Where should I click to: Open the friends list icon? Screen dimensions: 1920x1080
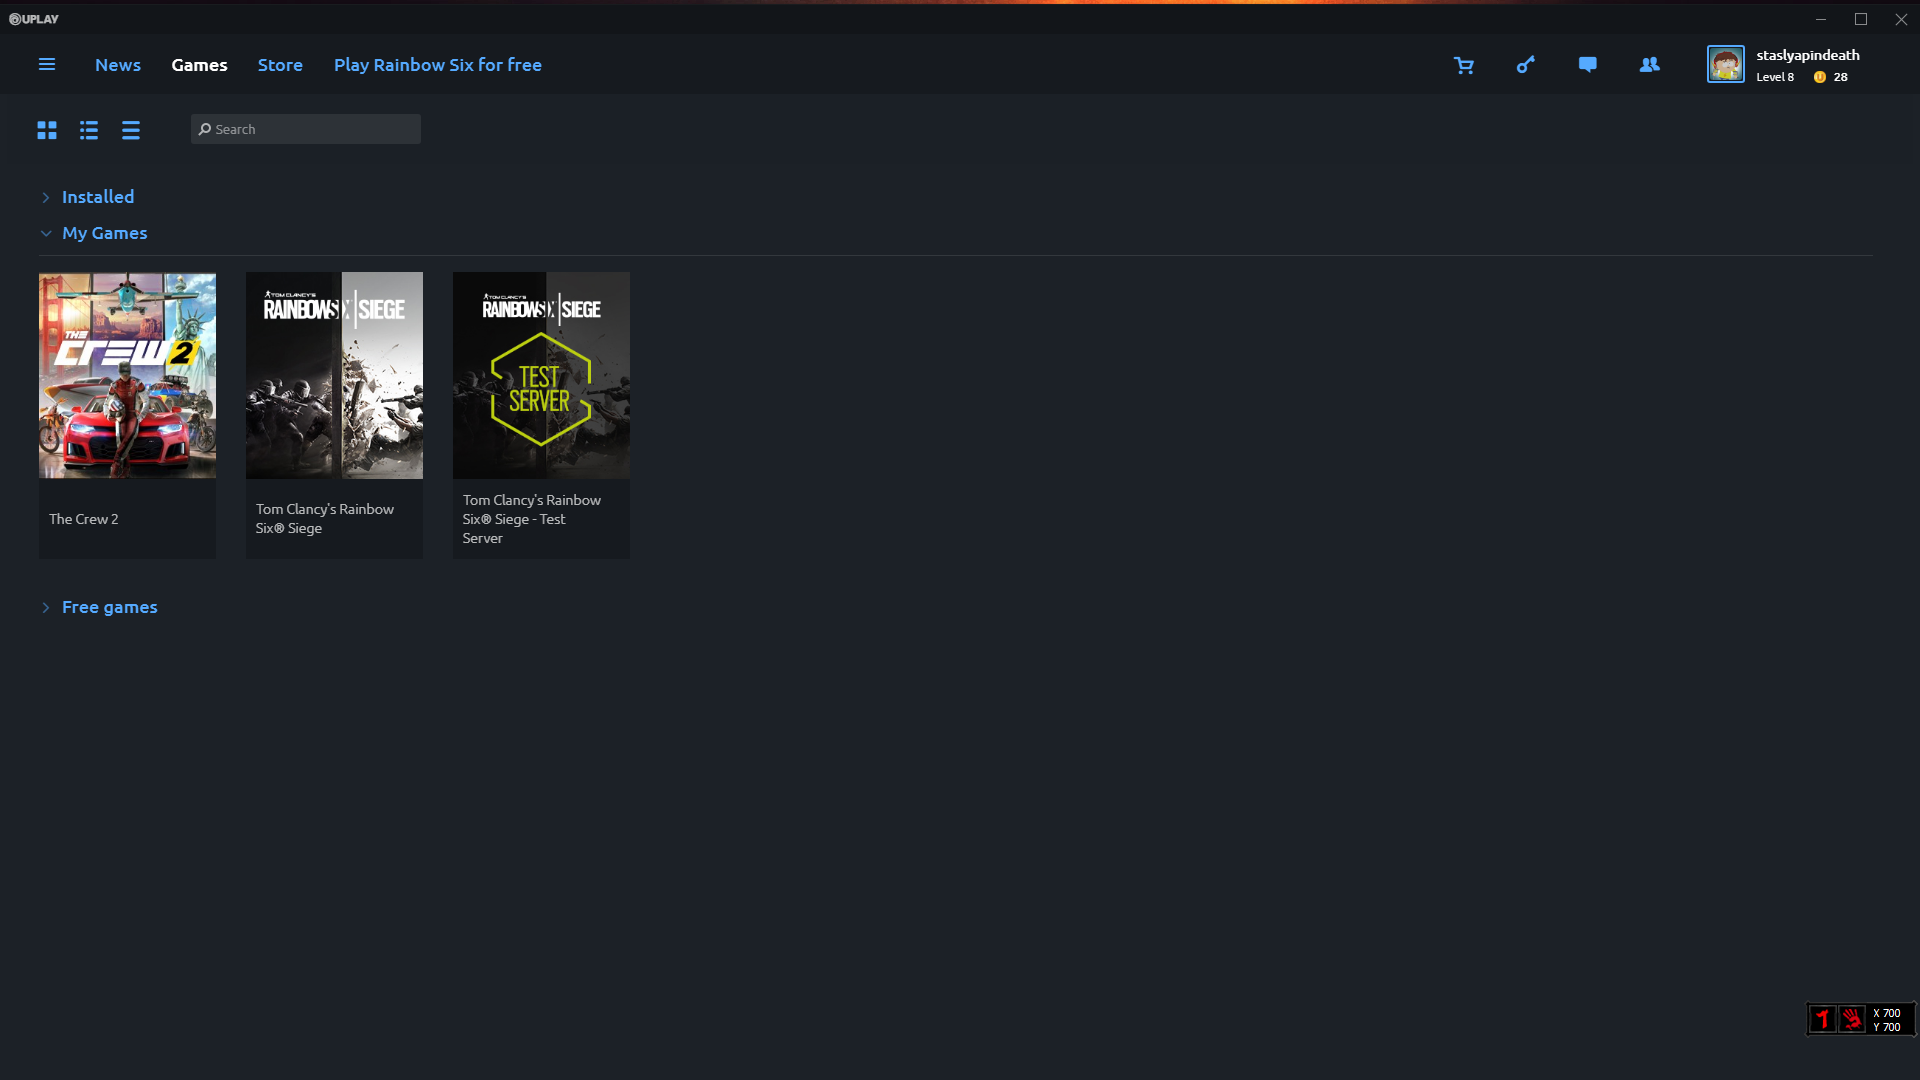click(x=1650, y=65)
